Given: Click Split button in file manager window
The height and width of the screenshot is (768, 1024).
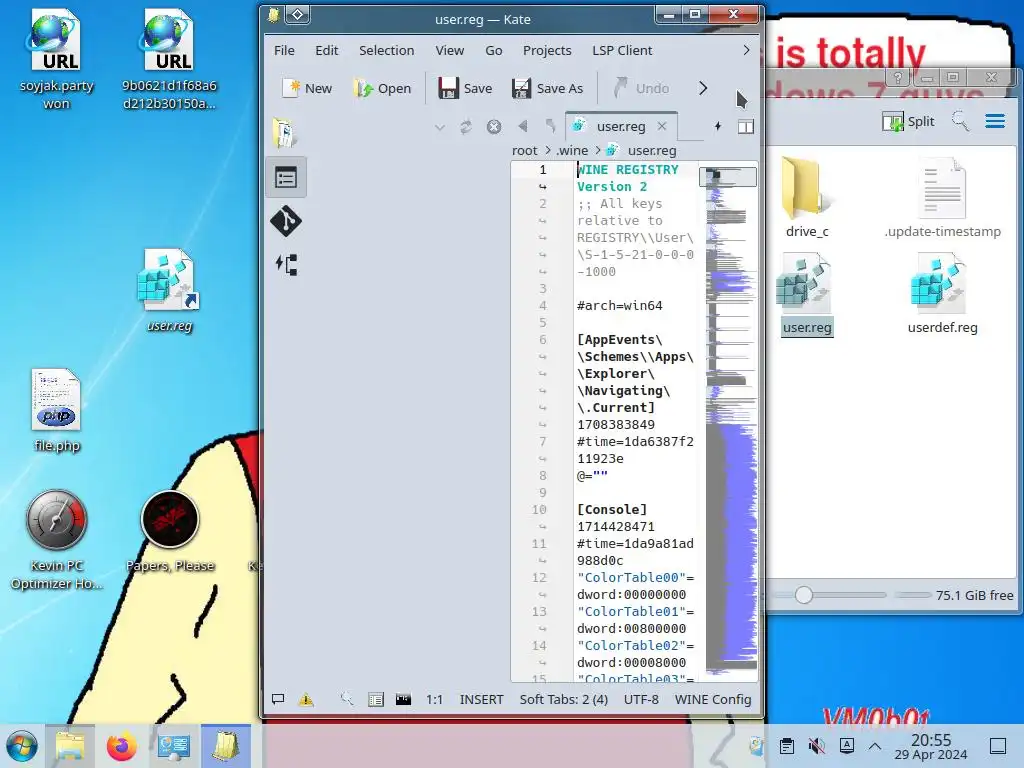Looking at the screenshot, I should [x=908, y=121].
